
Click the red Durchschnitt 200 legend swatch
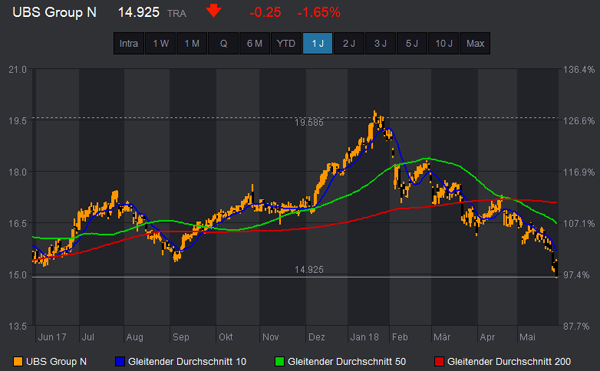tap(439, 361)
